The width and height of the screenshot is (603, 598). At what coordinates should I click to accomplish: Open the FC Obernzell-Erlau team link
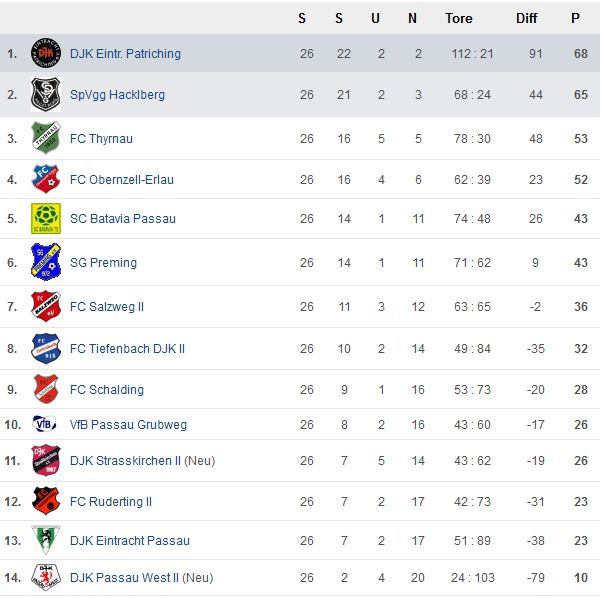122,180
